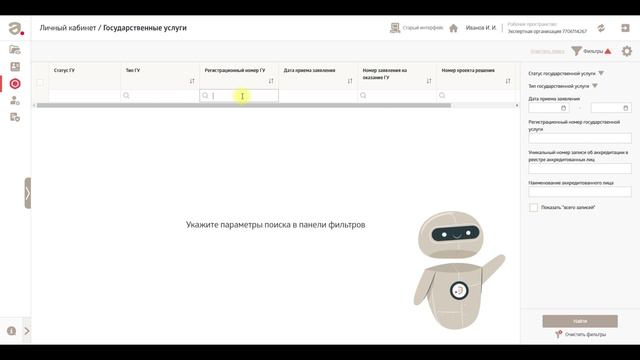Image resolution: width=640 pixels, height=360 pixels.
Task: Open the folder icon in the left sidebar
Action: click(x=15, y=49)
